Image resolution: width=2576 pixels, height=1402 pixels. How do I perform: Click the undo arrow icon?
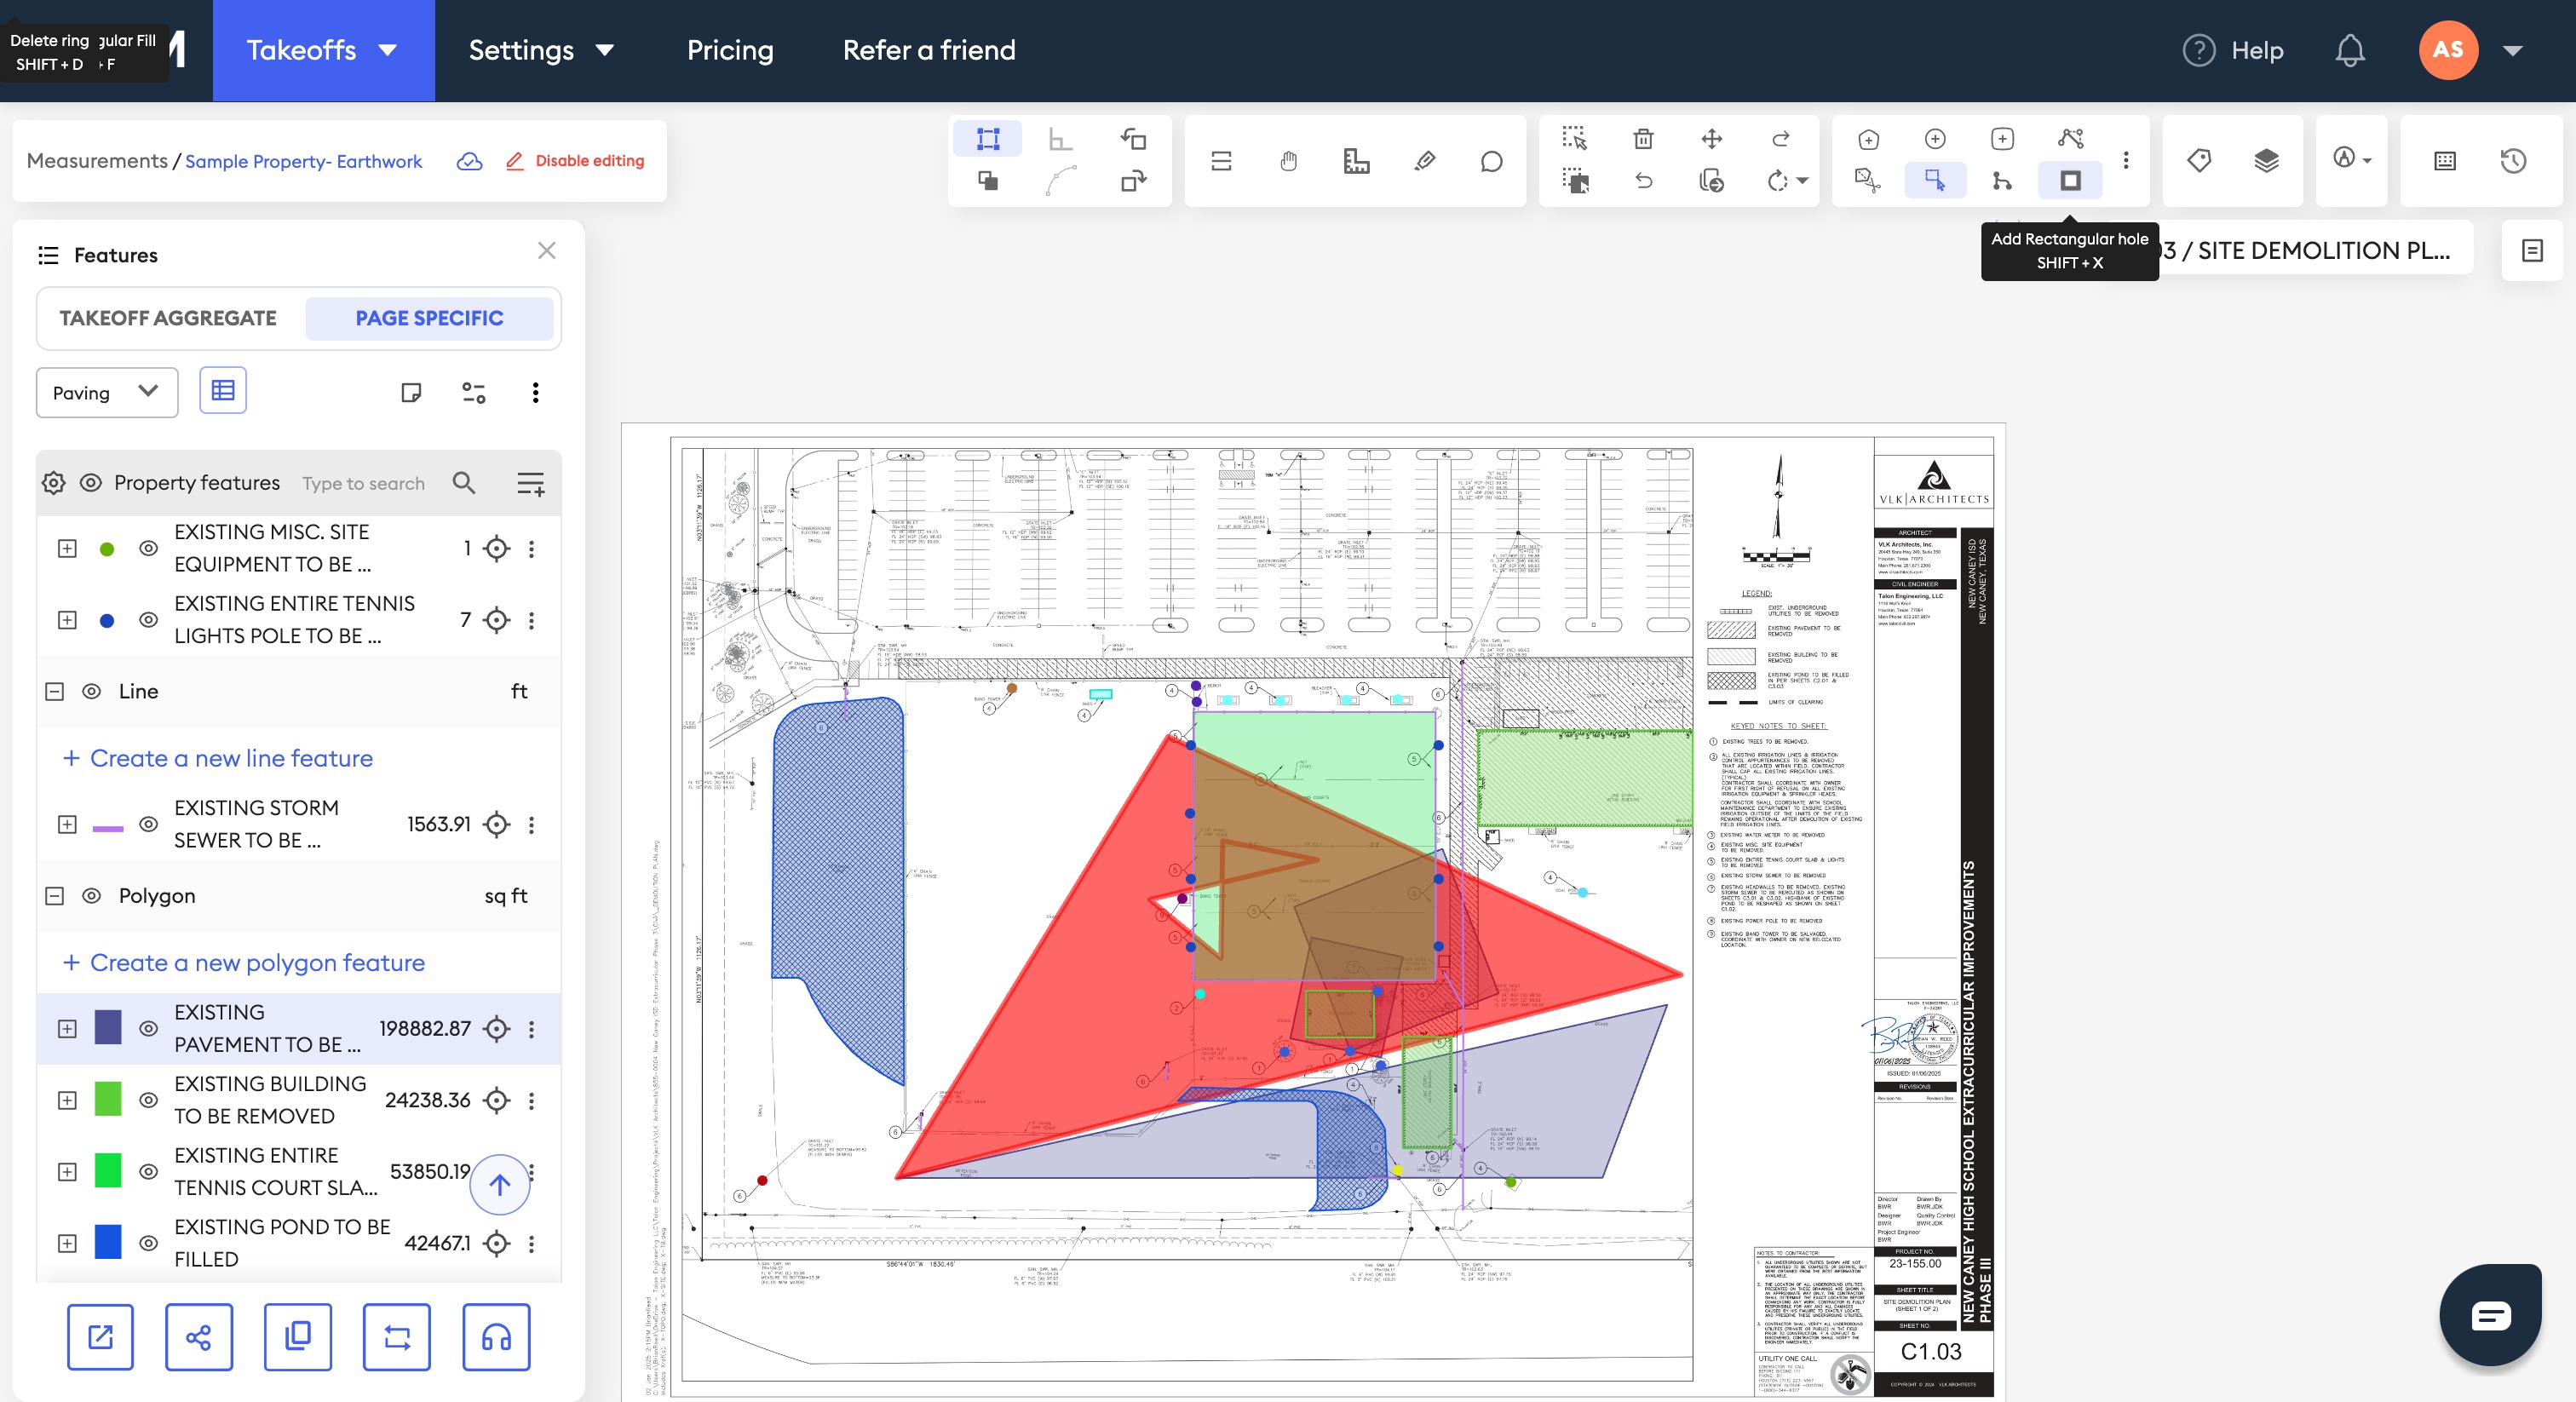click(1643, 181)
